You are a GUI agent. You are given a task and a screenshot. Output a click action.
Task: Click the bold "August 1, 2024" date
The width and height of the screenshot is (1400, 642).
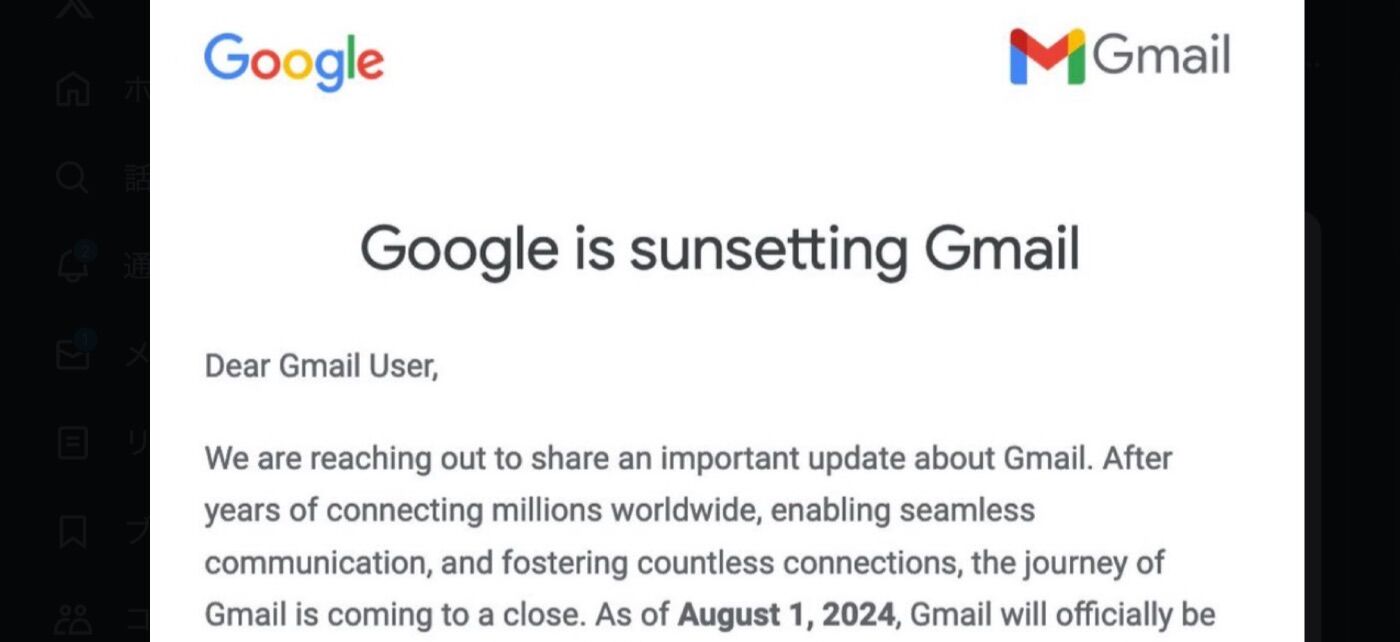click(x=786, y=614)
